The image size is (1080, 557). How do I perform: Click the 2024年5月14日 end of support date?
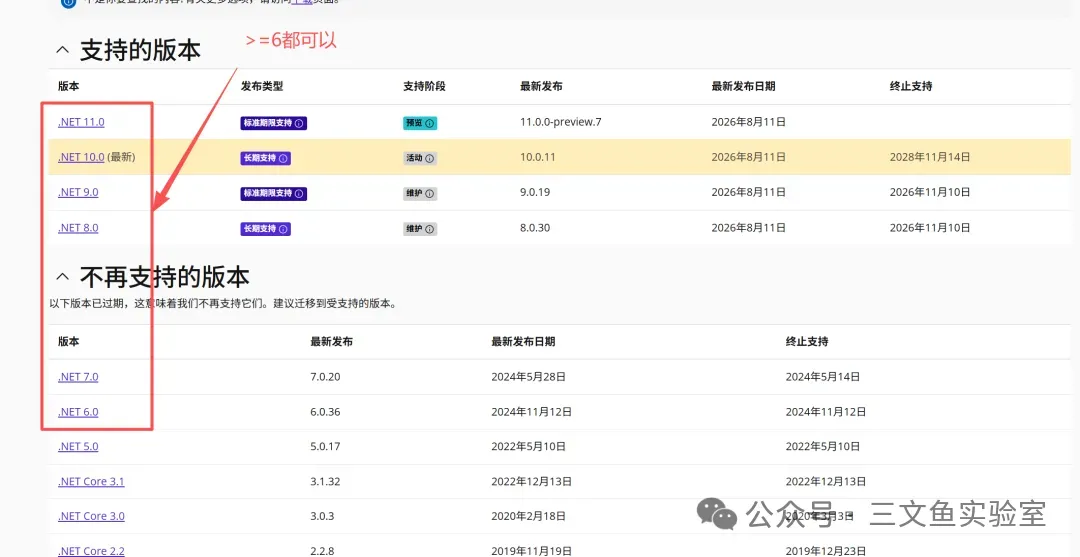[x=823, y=377]
